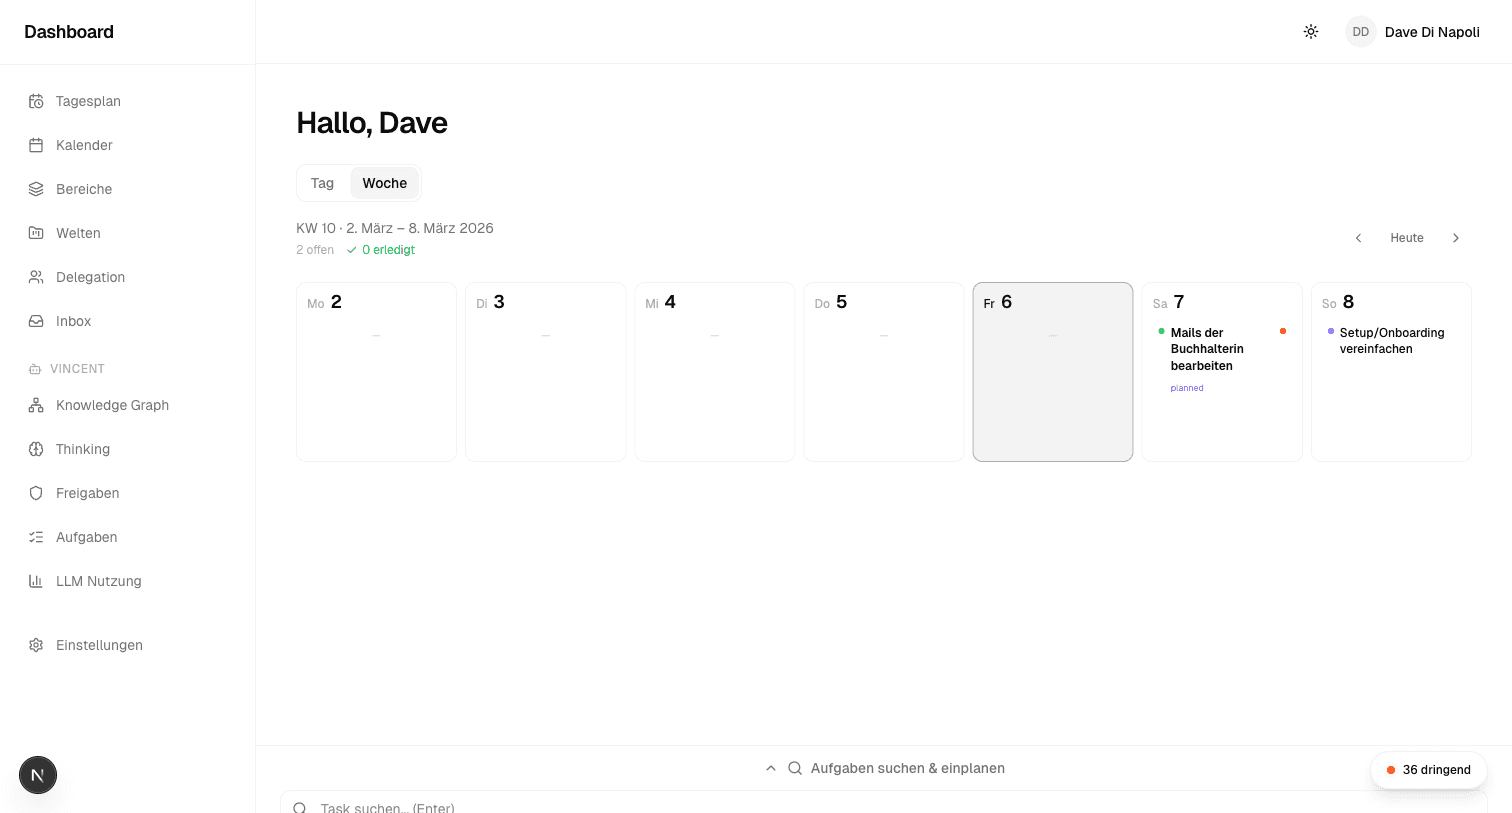Open the Setup/Onboarding vereinfachen task
The image size is (1512, 813).
tap(1391, 341)
